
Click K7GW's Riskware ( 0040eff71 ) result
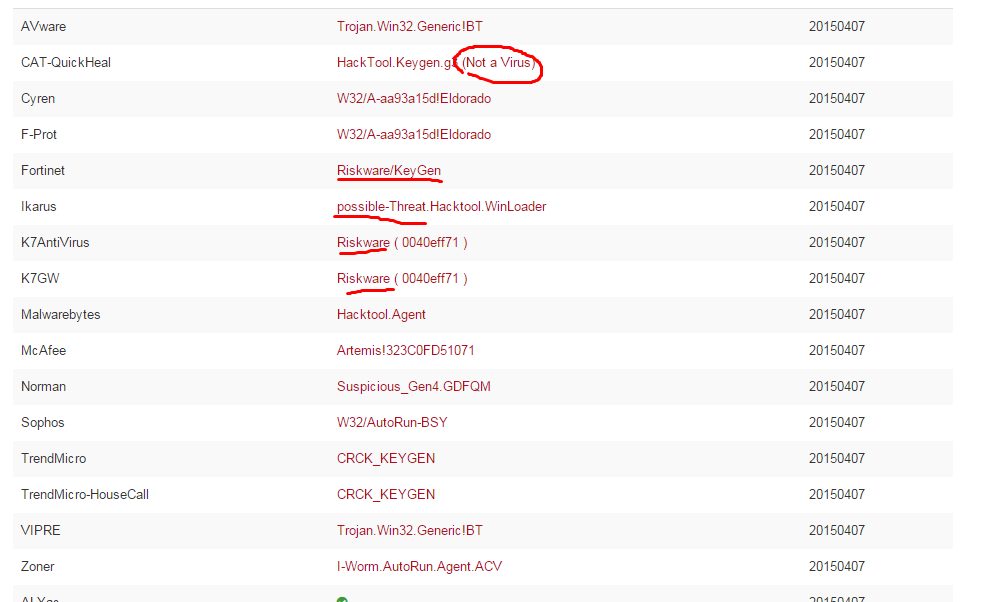point(402,279)
